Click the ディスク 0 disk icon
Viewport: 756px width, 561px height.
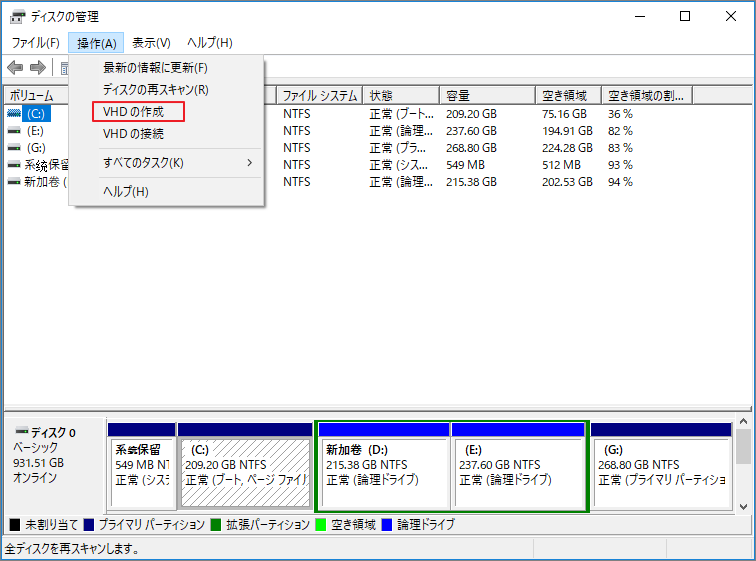pos(22,430)
